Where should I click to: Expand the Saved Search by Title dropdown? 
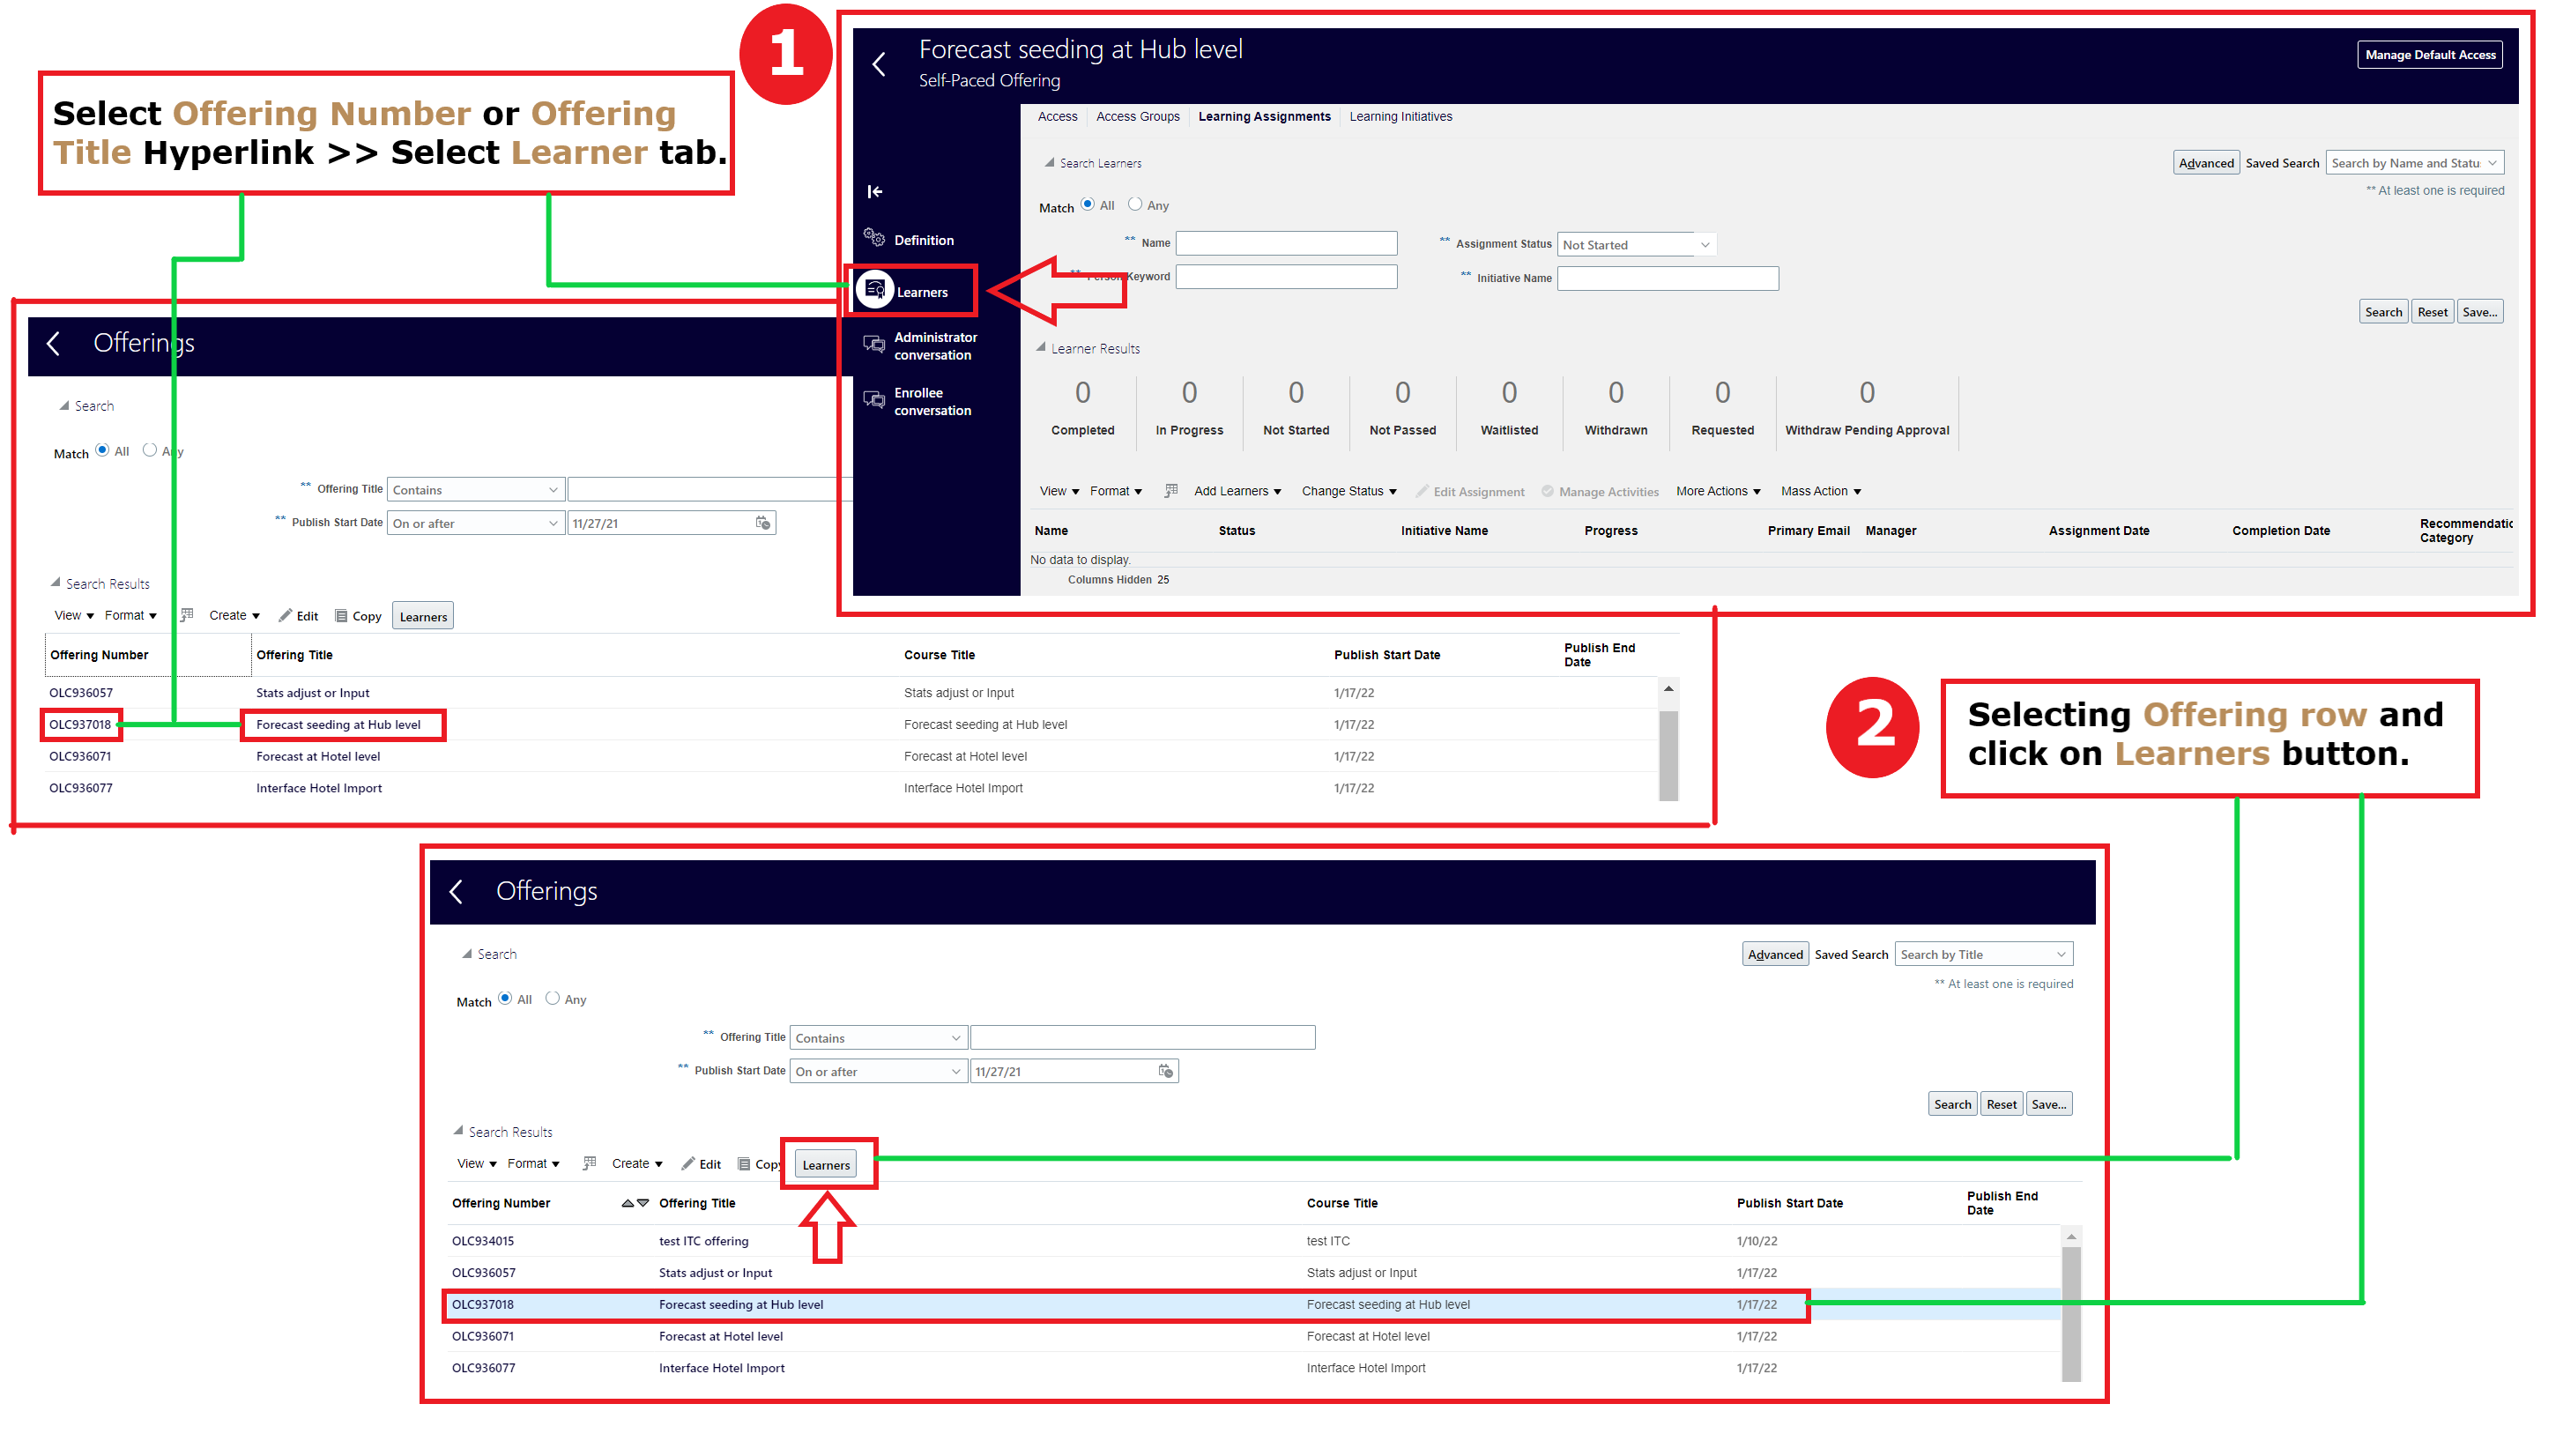2060,954
